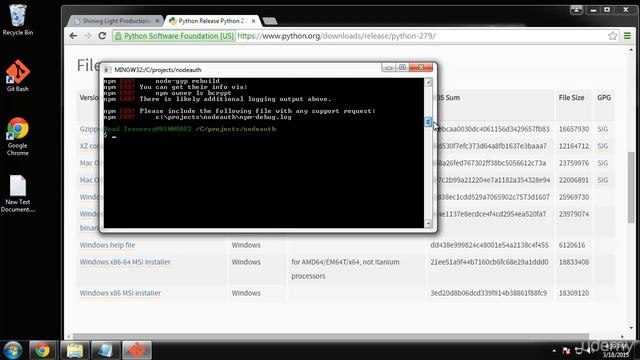This screenshot has height=360, width=640.
Task: Open the MINGW32 window title icon
Action: [x=107, y=70]
